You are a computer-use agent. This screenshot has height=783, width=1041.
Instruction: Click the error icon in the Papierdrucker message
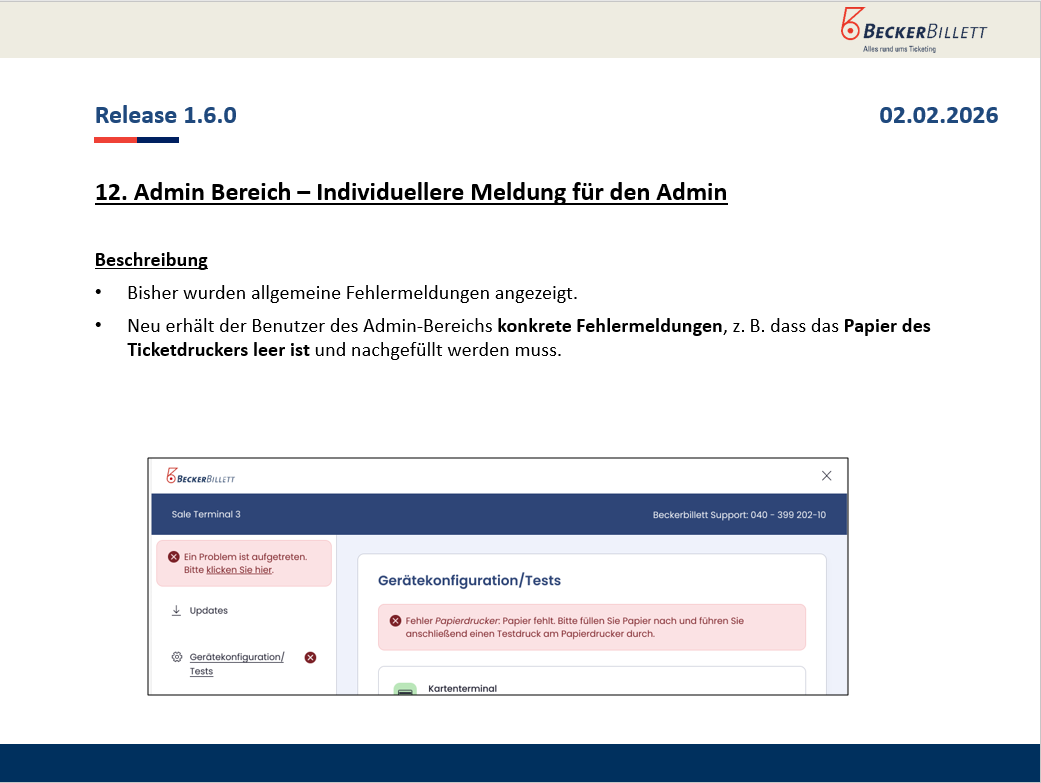(x=395, y=621)
